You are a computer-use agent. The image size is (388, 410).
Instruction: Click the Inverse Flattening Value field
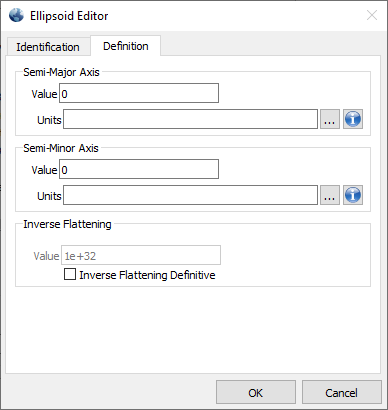coord(141,255)
